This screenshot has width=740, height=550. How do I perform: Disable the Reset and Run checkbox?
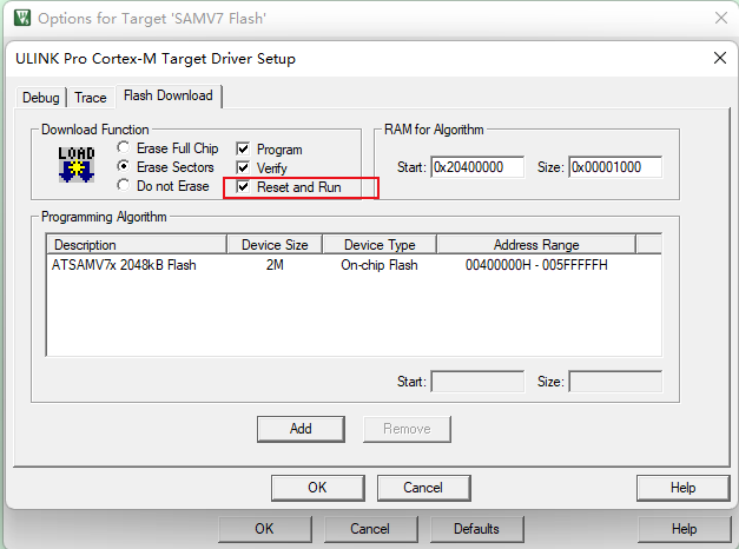click(x=243, y=187)
